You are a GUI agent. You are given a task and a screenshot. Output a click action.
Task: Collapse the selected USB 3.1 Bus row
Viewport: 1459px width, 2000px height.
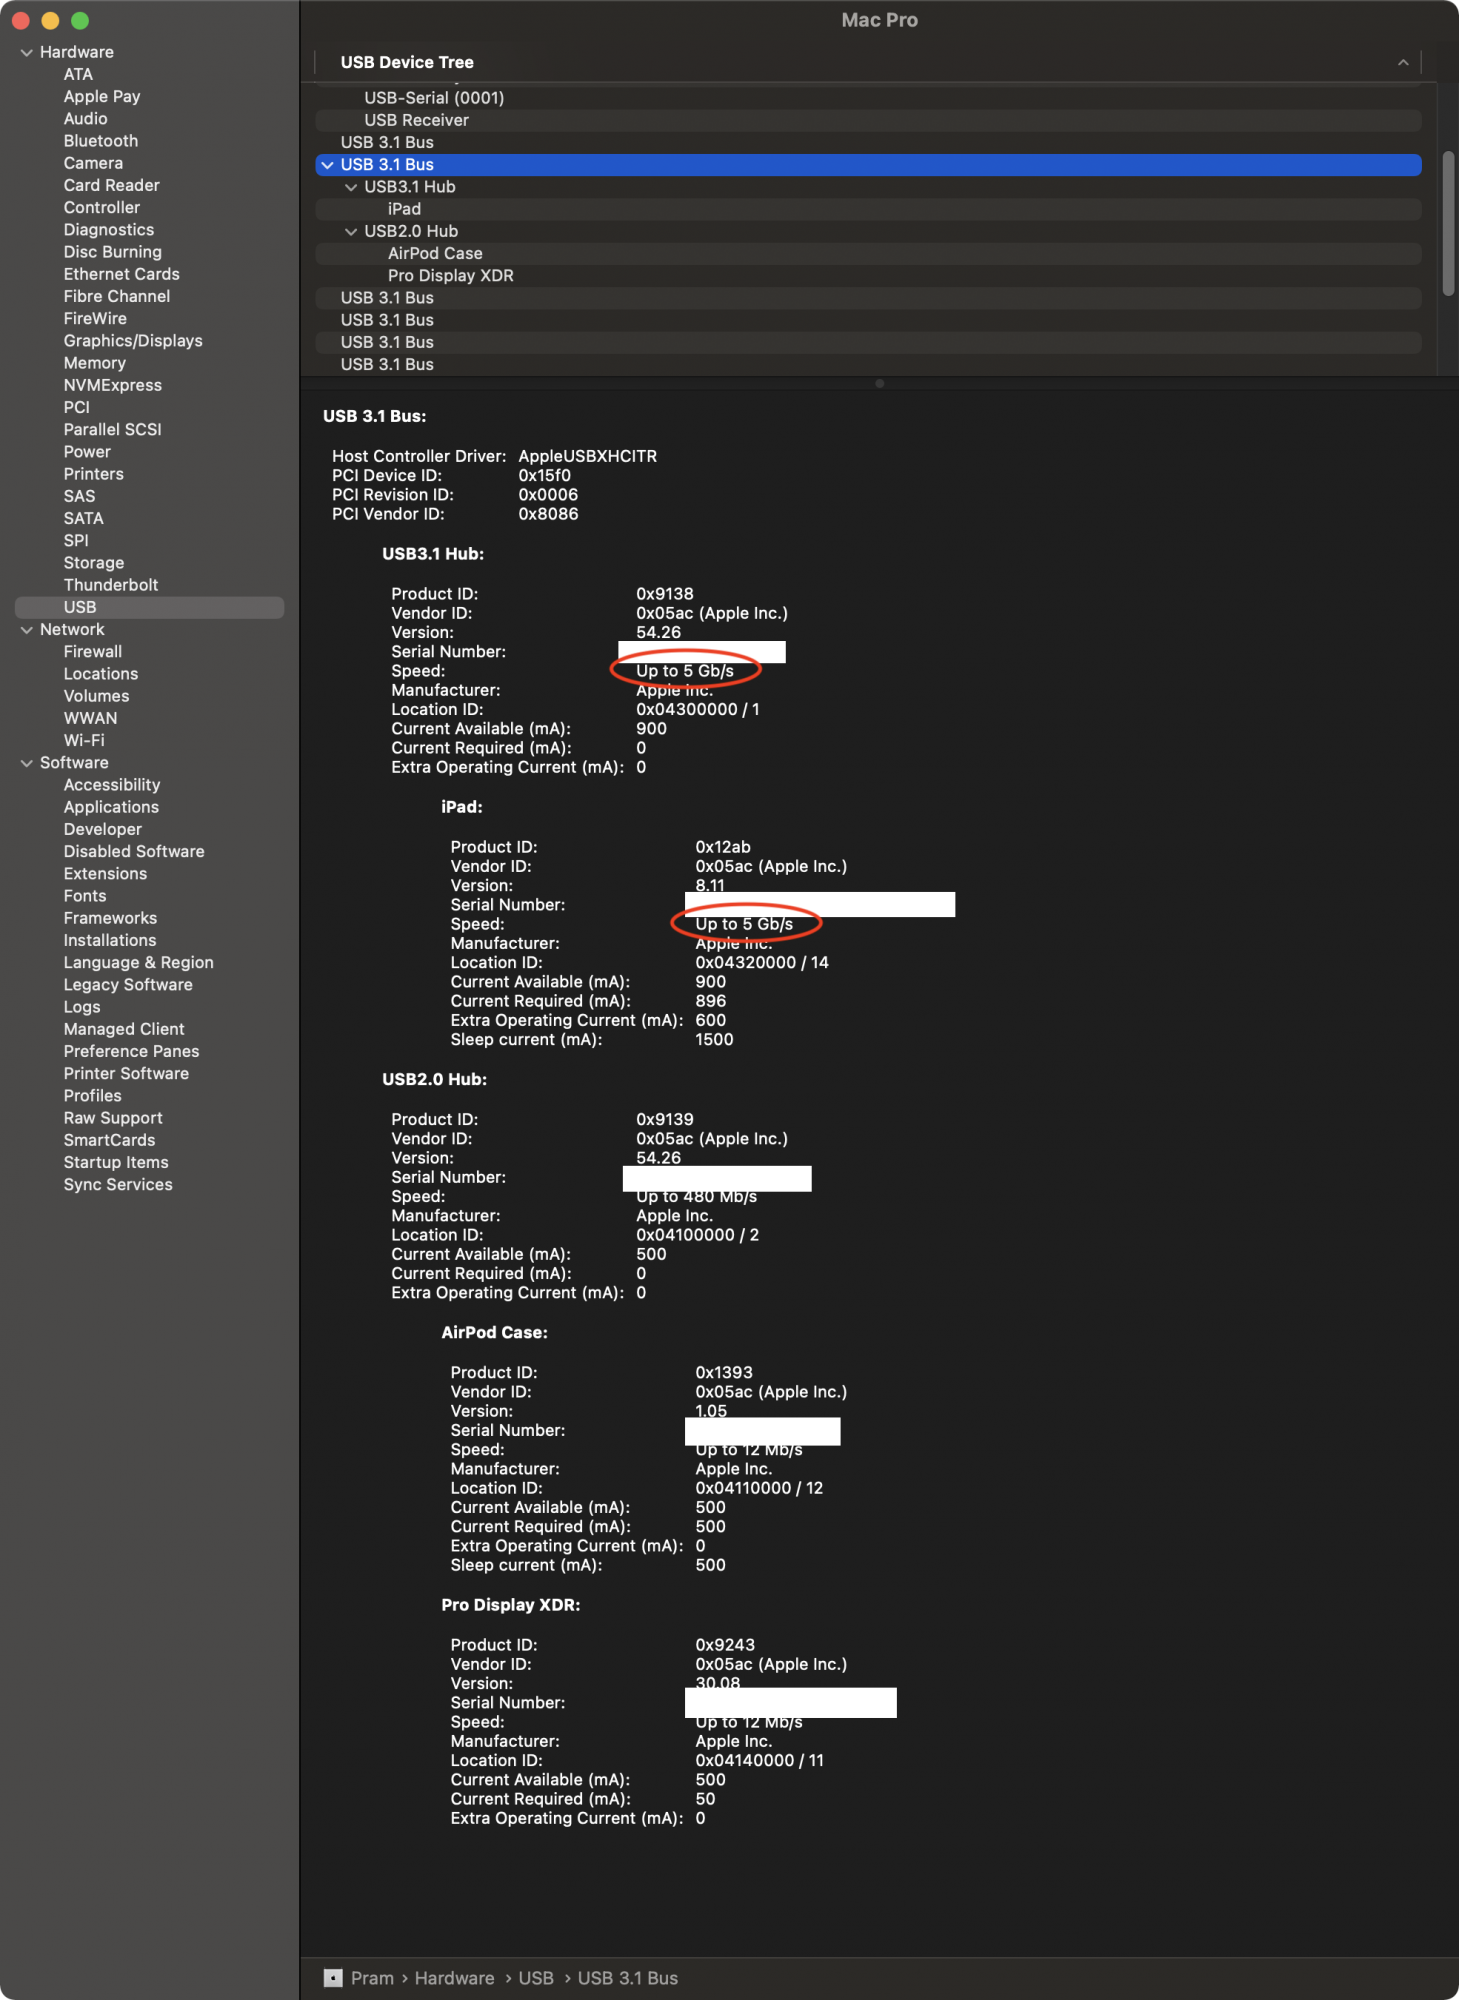(x=327, y=165)
